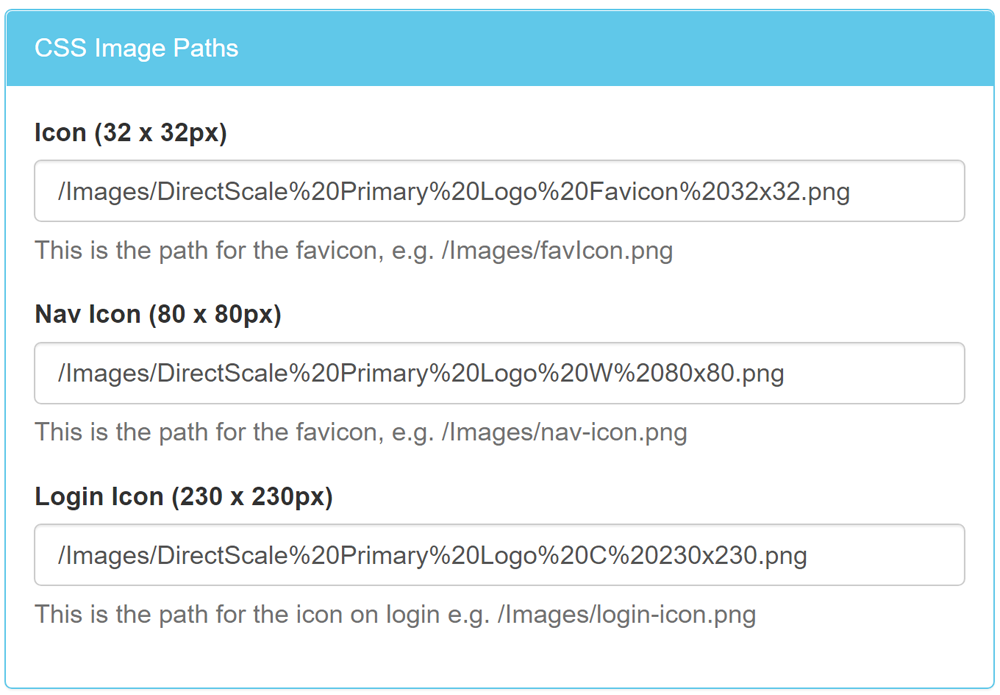Click the help text mentioning nav-icon.png
Image resolution: width=1000 pixels, height=695 pixels.
click(x=361, y=432)
